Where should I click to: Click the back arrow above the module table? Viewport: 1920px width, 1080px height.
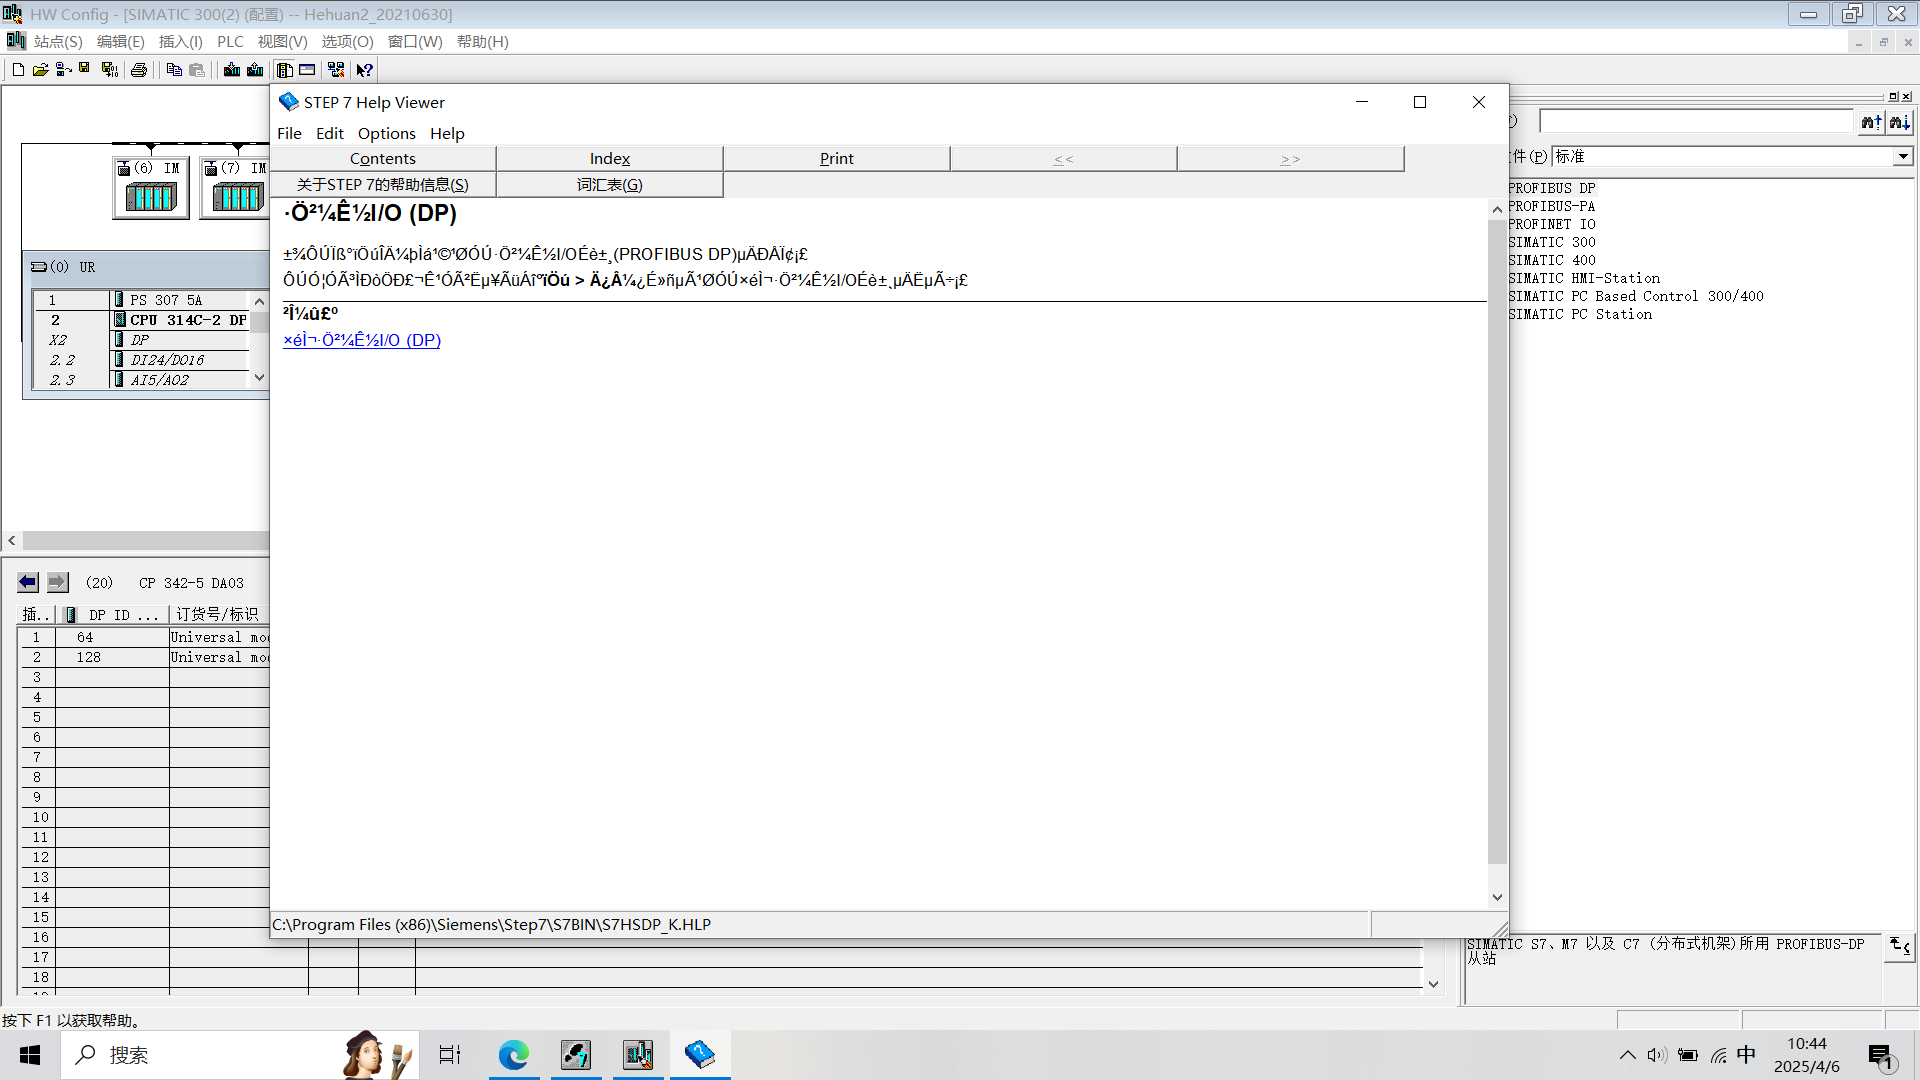[x=28, y=582]
